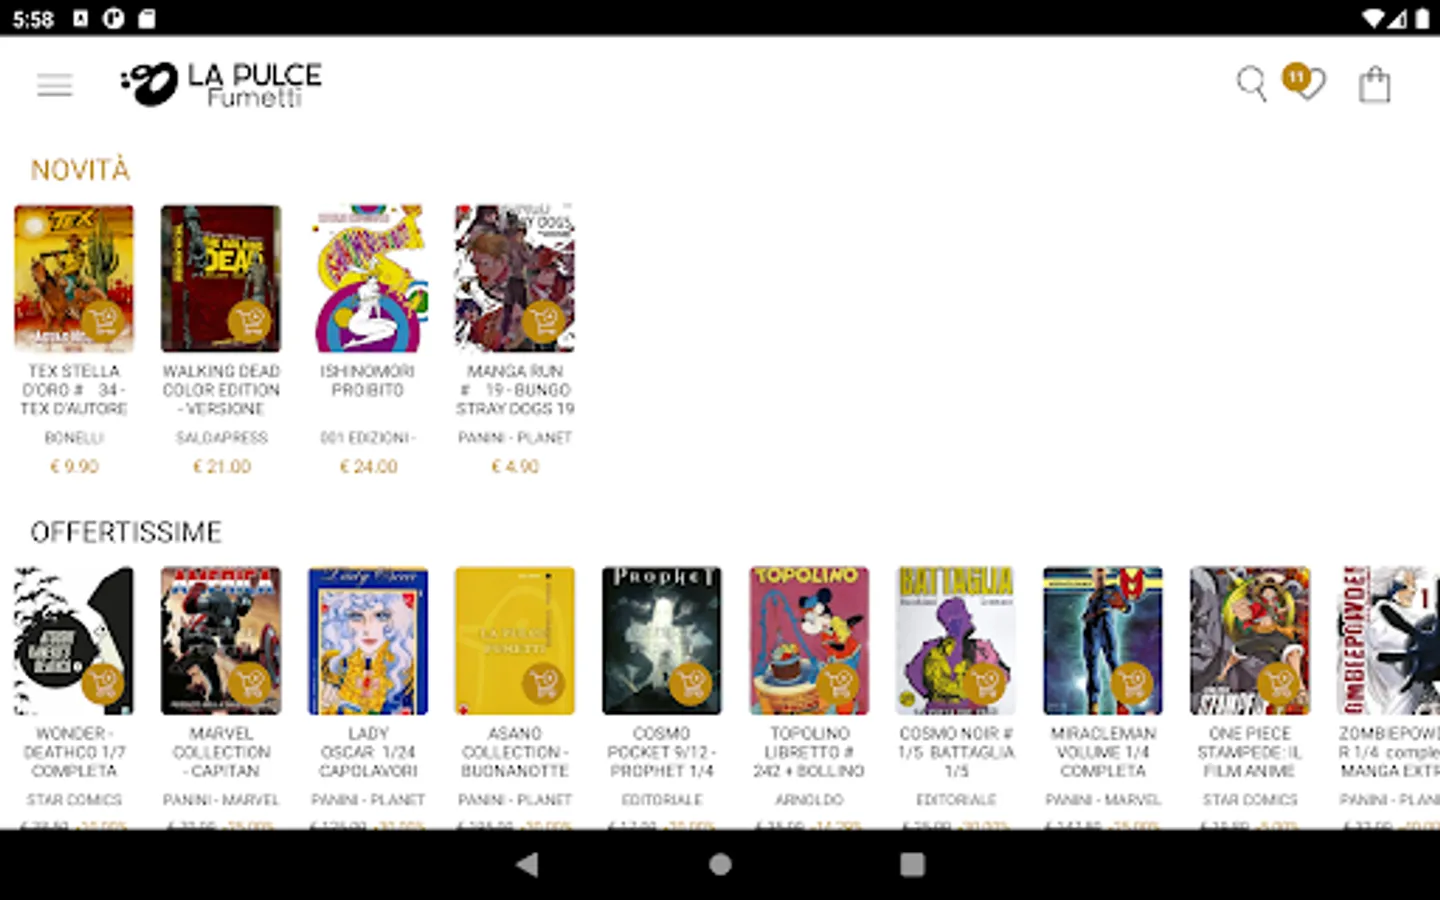Tap Android back navigation button
This screenshot has width=1440, height=900.
(527, 865)
